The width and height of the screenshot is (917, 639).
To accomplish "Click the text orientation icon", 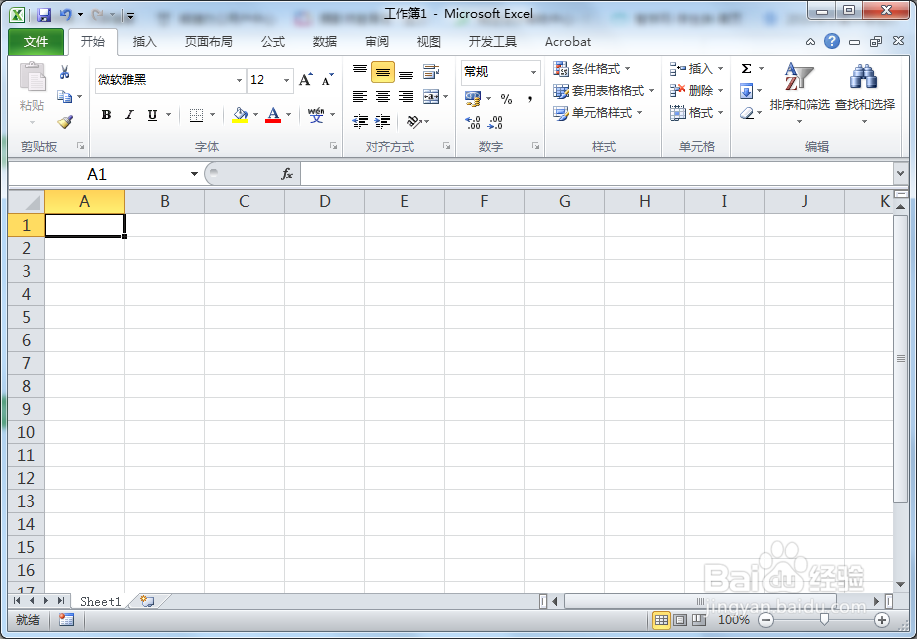I will [x=414, y=122].
